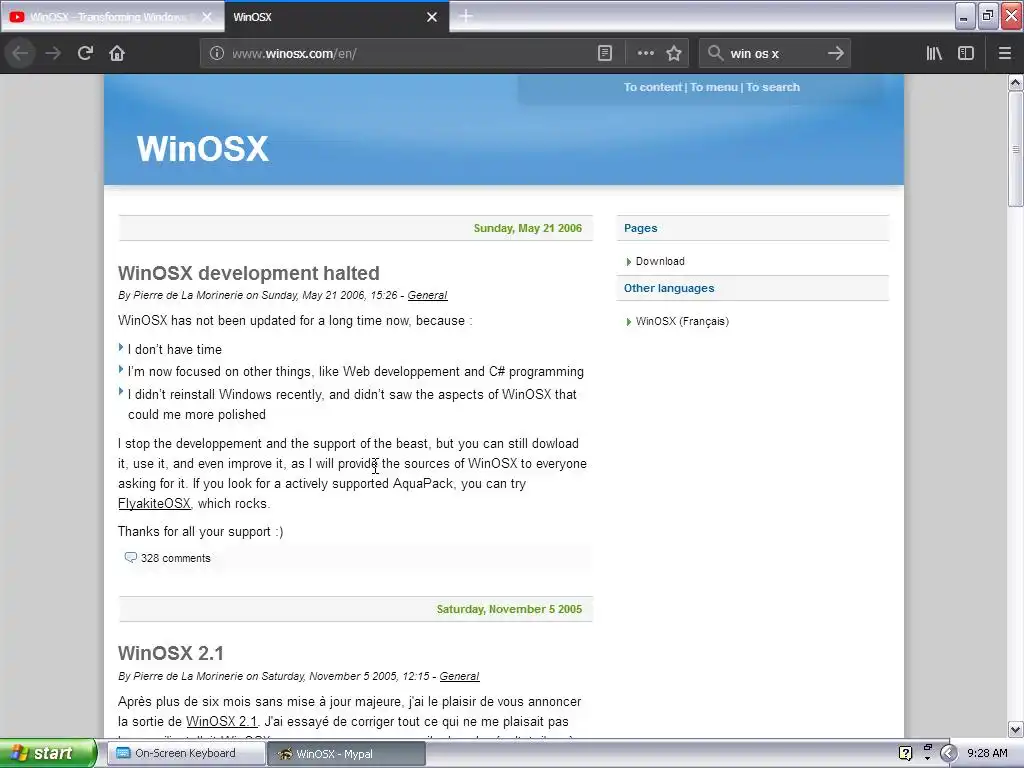Follow the inline 'WinOSX 2.1' text link

tap(221, 722)
